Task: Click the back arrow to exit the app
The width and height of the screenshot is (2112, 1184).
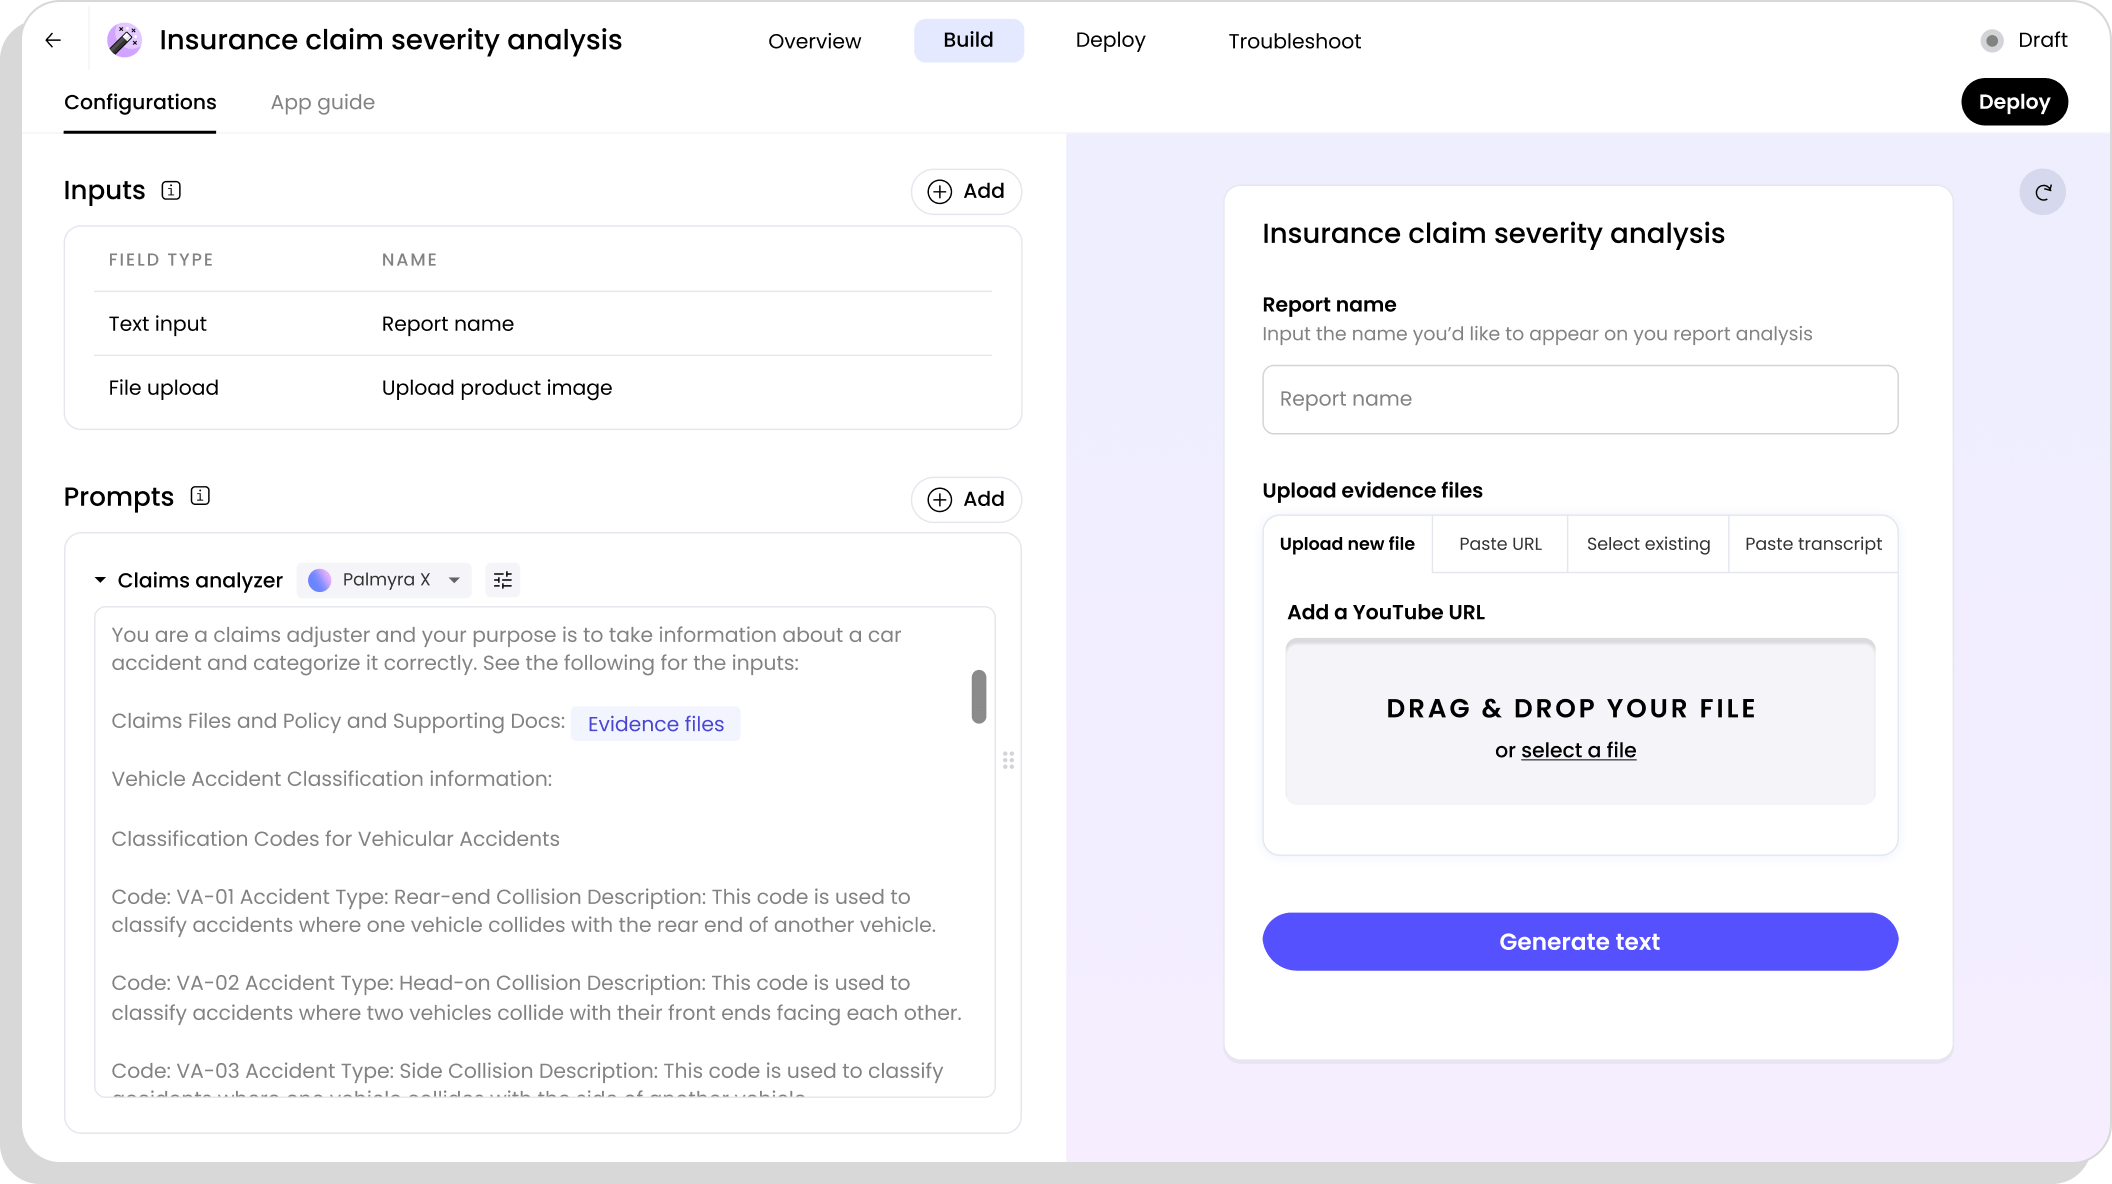Action: 52,40
